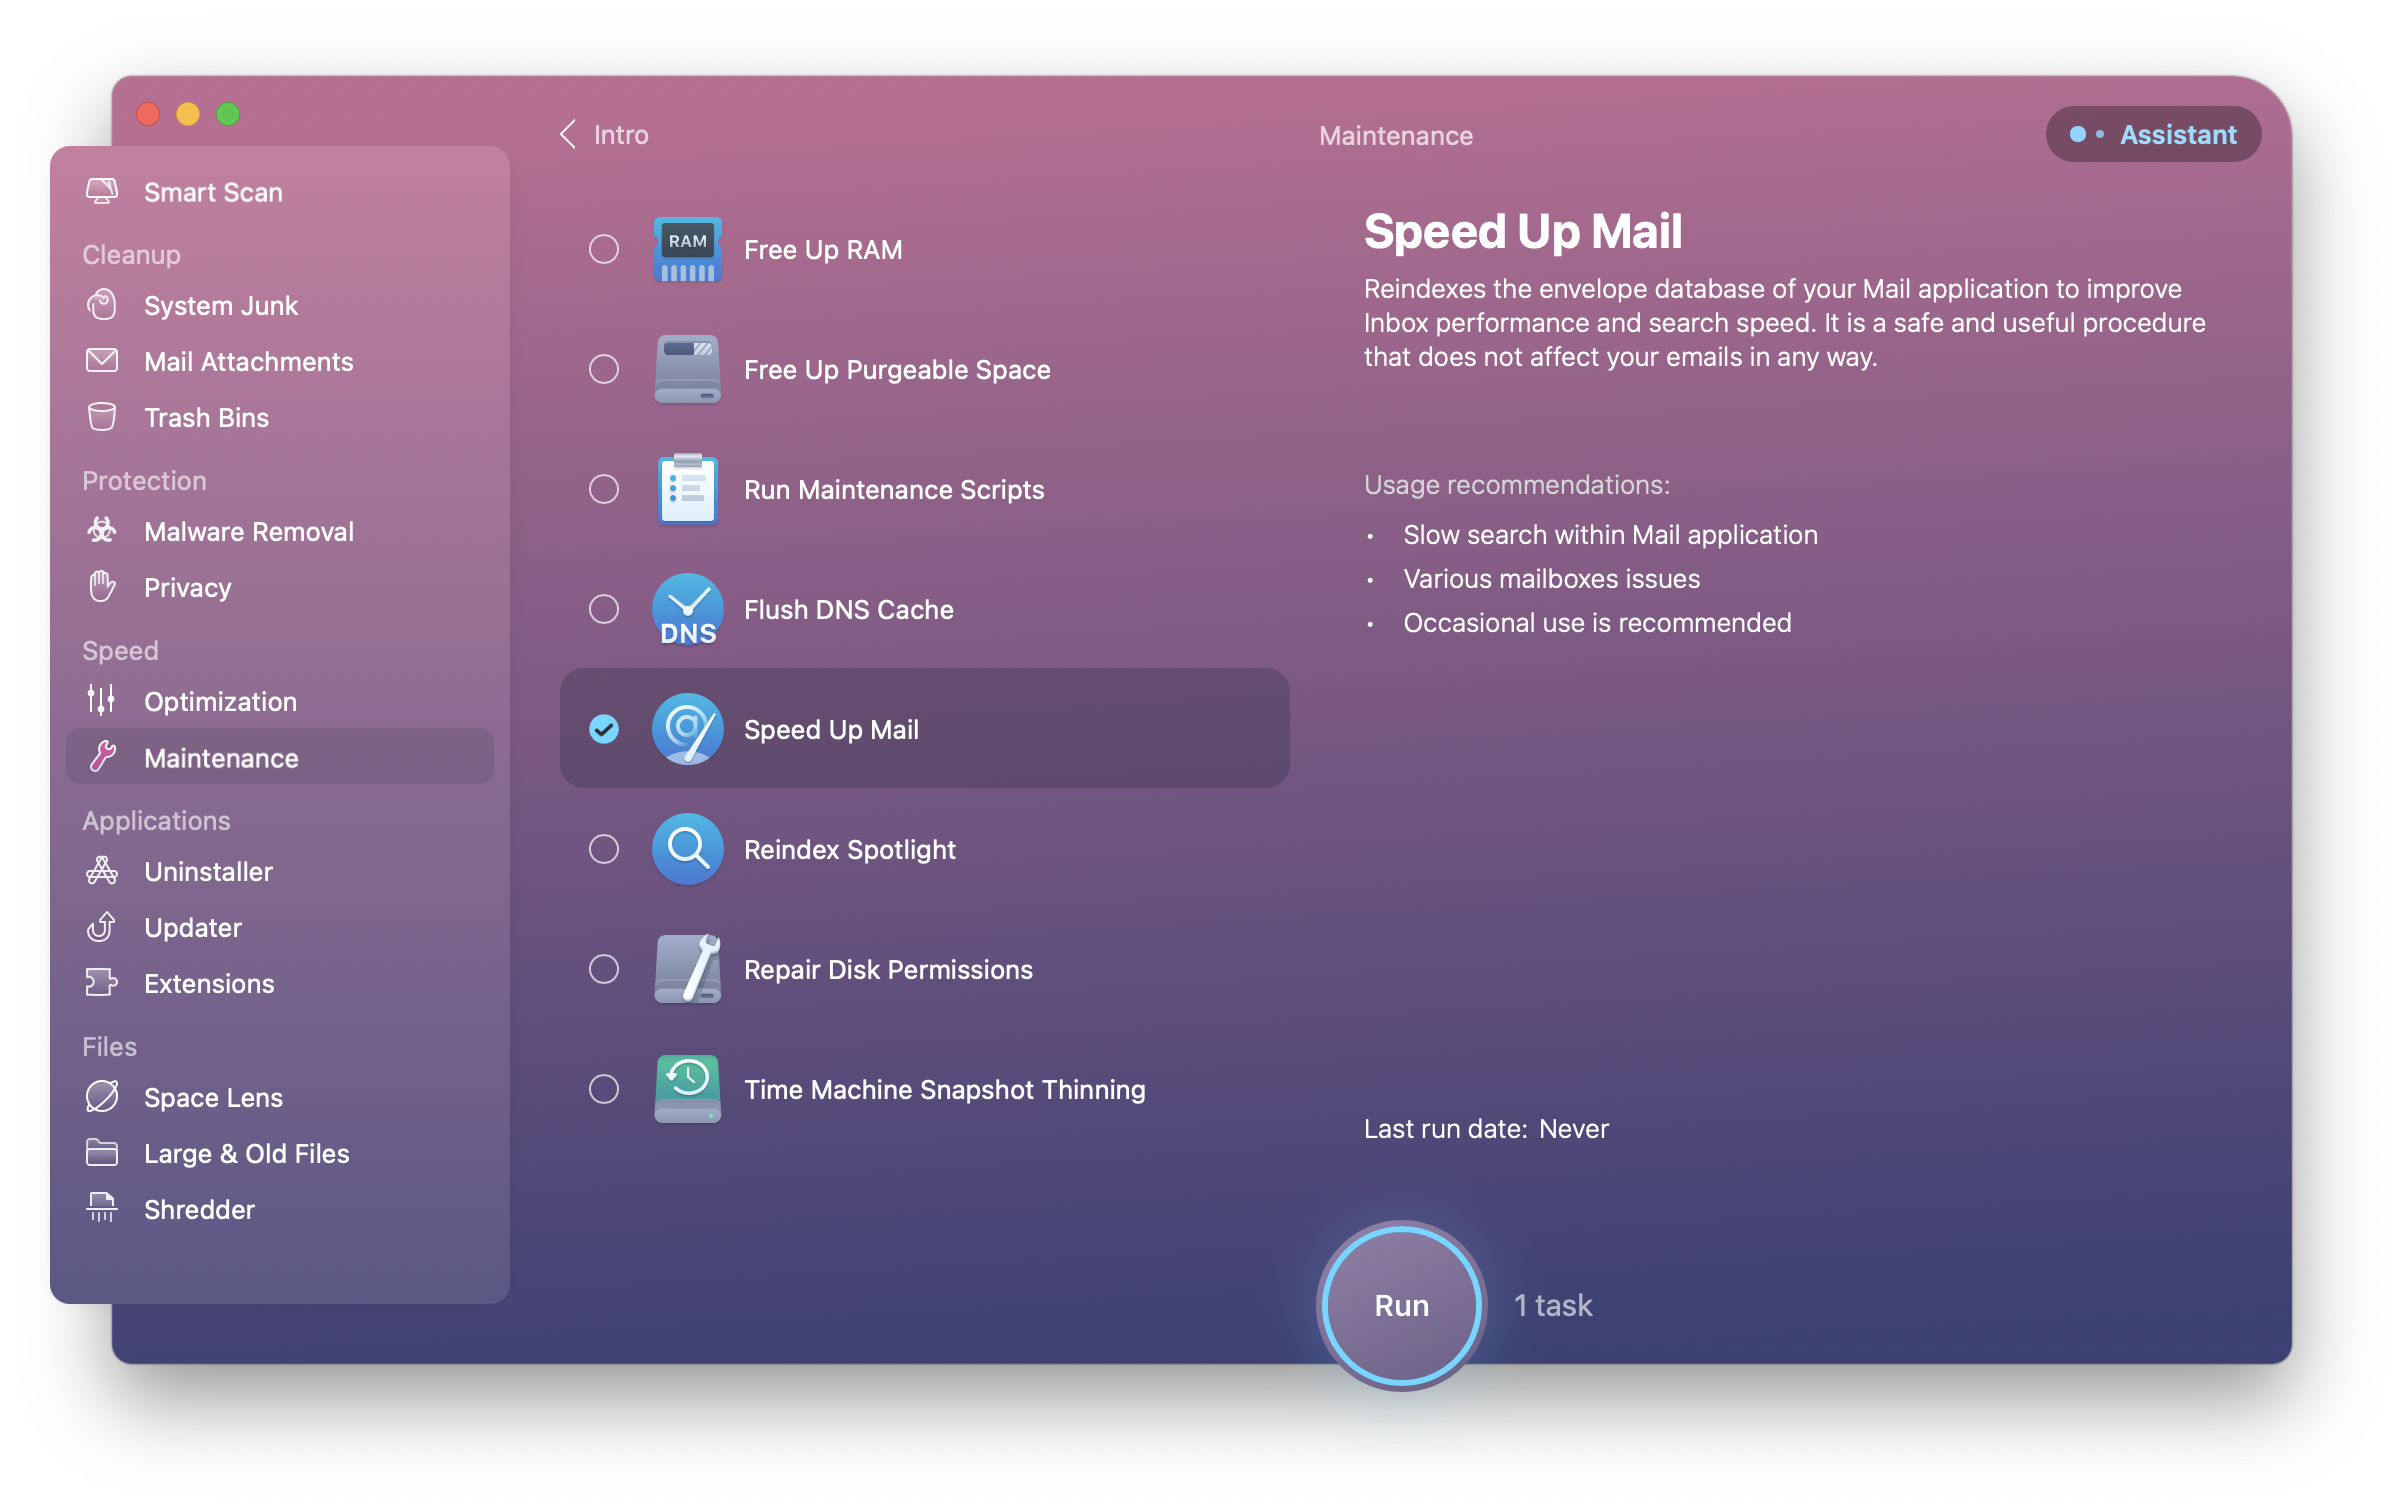Select the Reindex Spotlight task label
This screenshot has height=1512, width=2404.
(x=850, y=850)
